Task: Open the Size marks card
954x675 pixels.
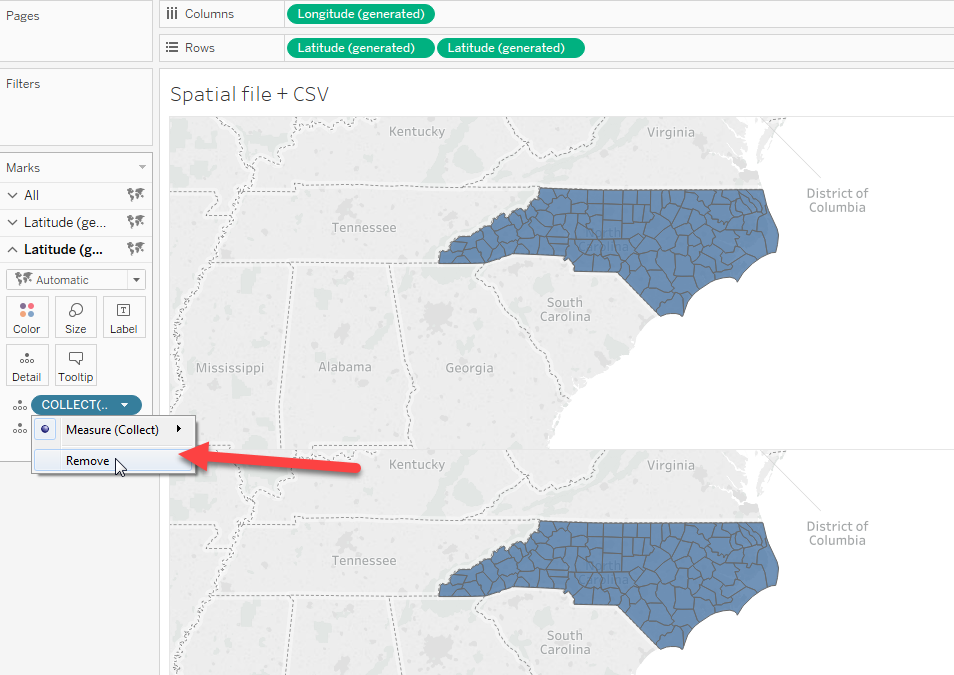Action: click(76, 316)
